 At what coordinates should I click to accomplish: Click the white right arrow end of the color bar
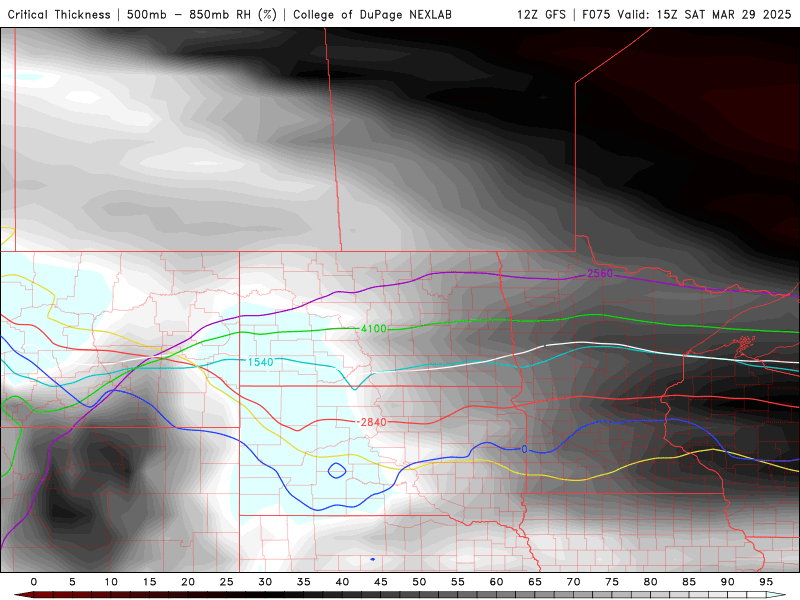[776, 595]
